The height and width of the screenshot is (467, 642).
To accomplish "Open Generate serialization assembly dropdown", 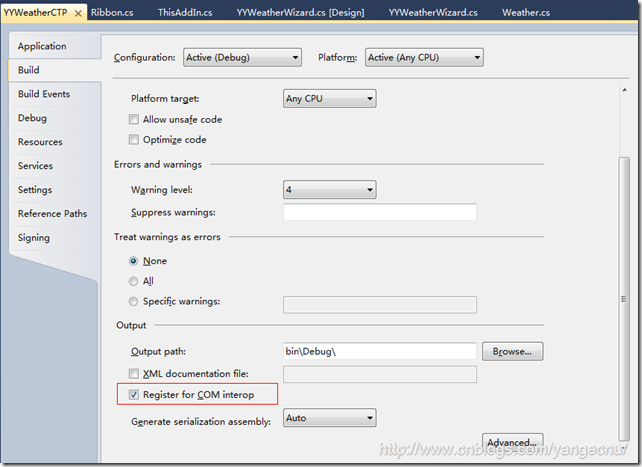I will click(330, 418).
